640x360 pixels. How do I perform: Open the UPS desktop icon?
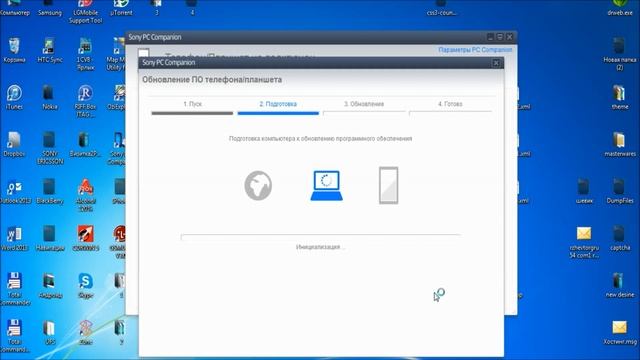tap(50, 333)
